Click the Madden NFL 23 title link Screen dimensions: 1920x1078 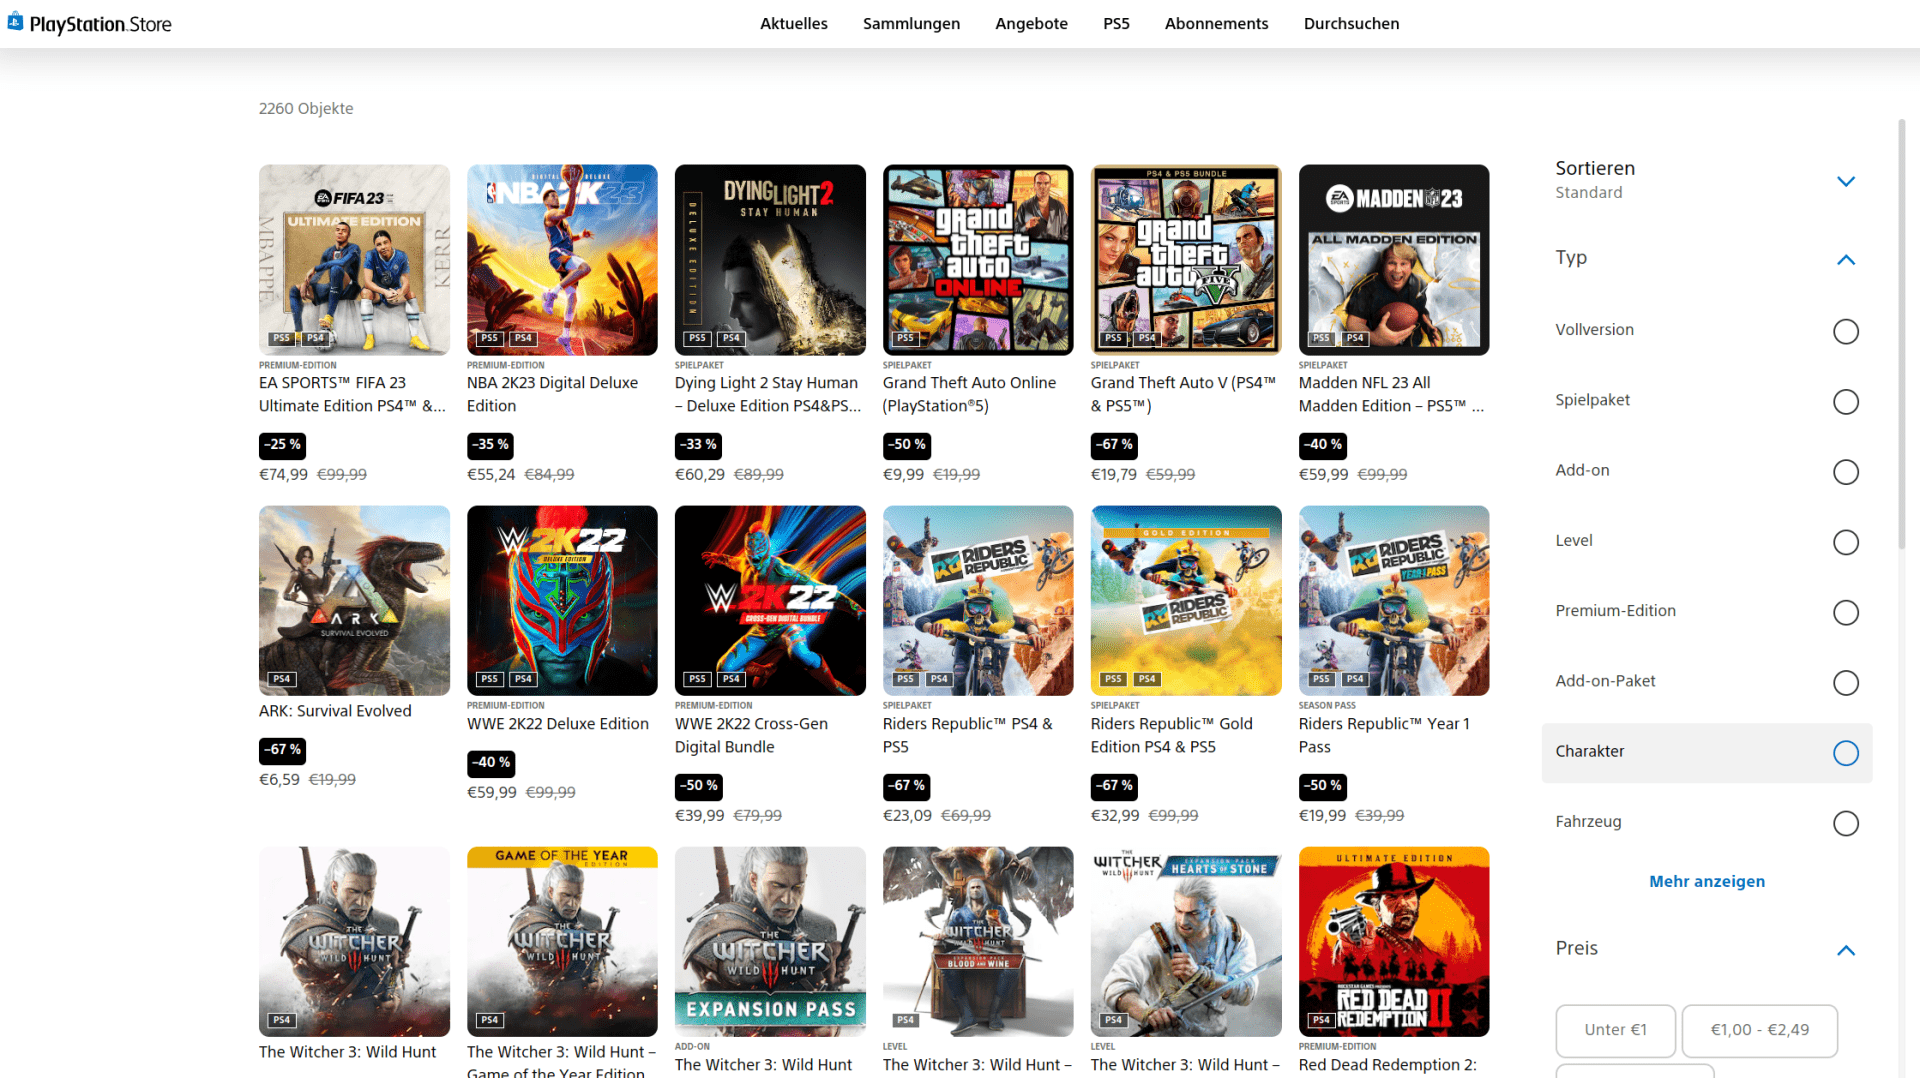pyautogui.click(x=1392, y=394)
